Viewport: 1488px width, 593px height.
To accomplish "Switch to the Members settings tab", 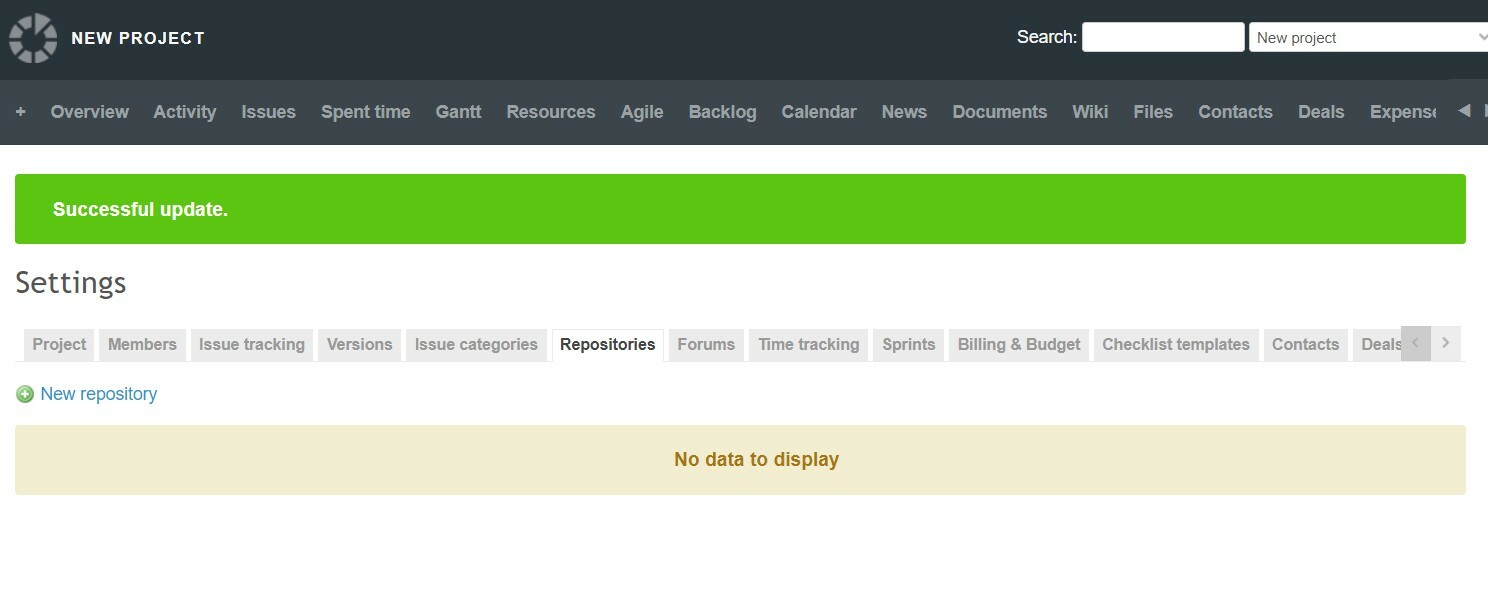I will 142,344.
